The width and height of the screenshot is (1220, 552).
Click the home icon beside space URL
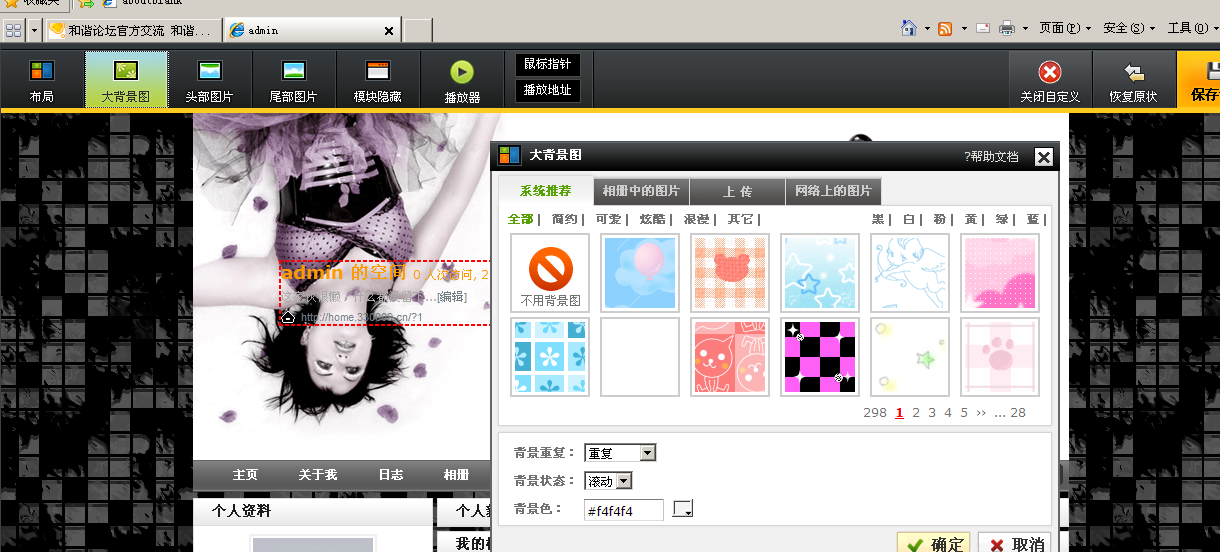point(288,317)
